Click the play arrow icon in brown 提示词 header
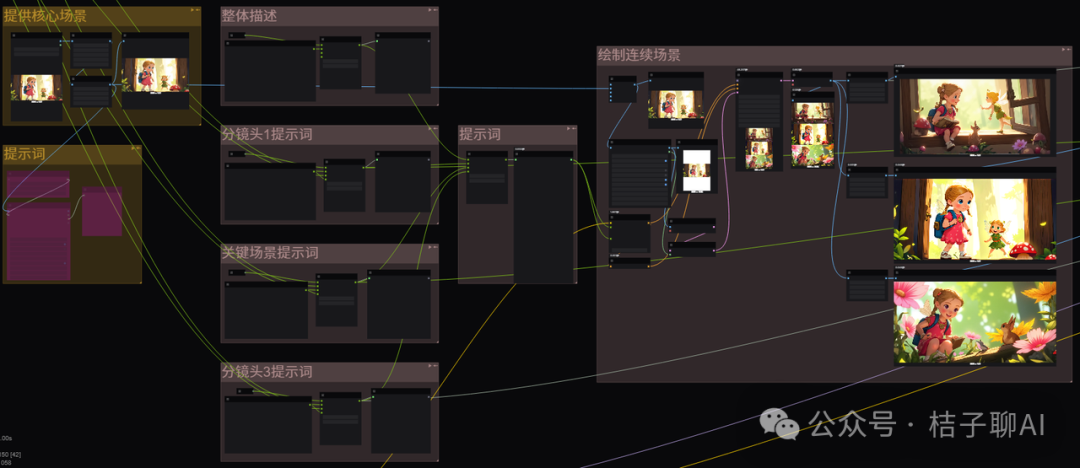This screenshot has height=468, width=1080. [567, 129]
